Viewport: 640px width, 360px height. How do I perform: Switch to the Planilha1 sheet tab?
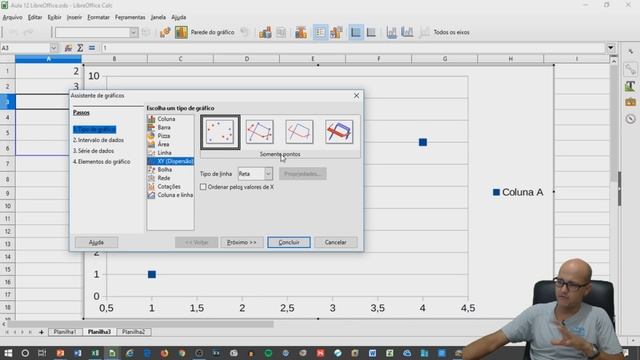[x=64, y=332]
